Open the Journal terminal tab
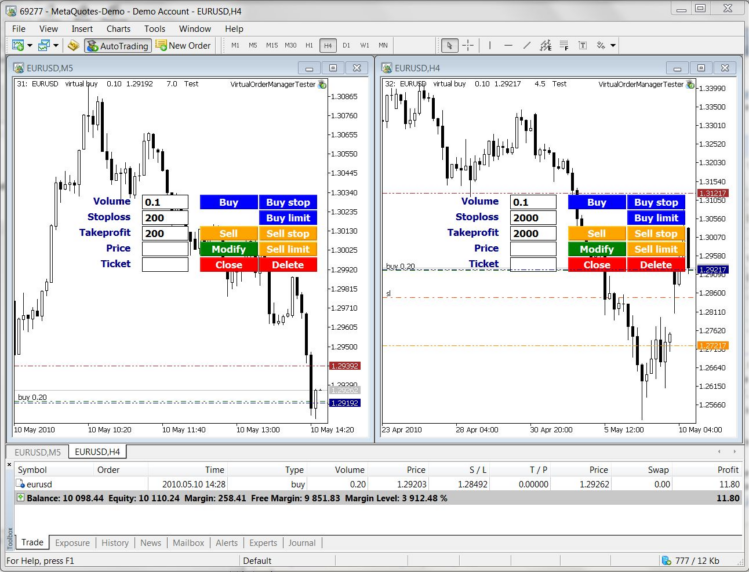This screenshot has height=572, width=749. (302, 543)
